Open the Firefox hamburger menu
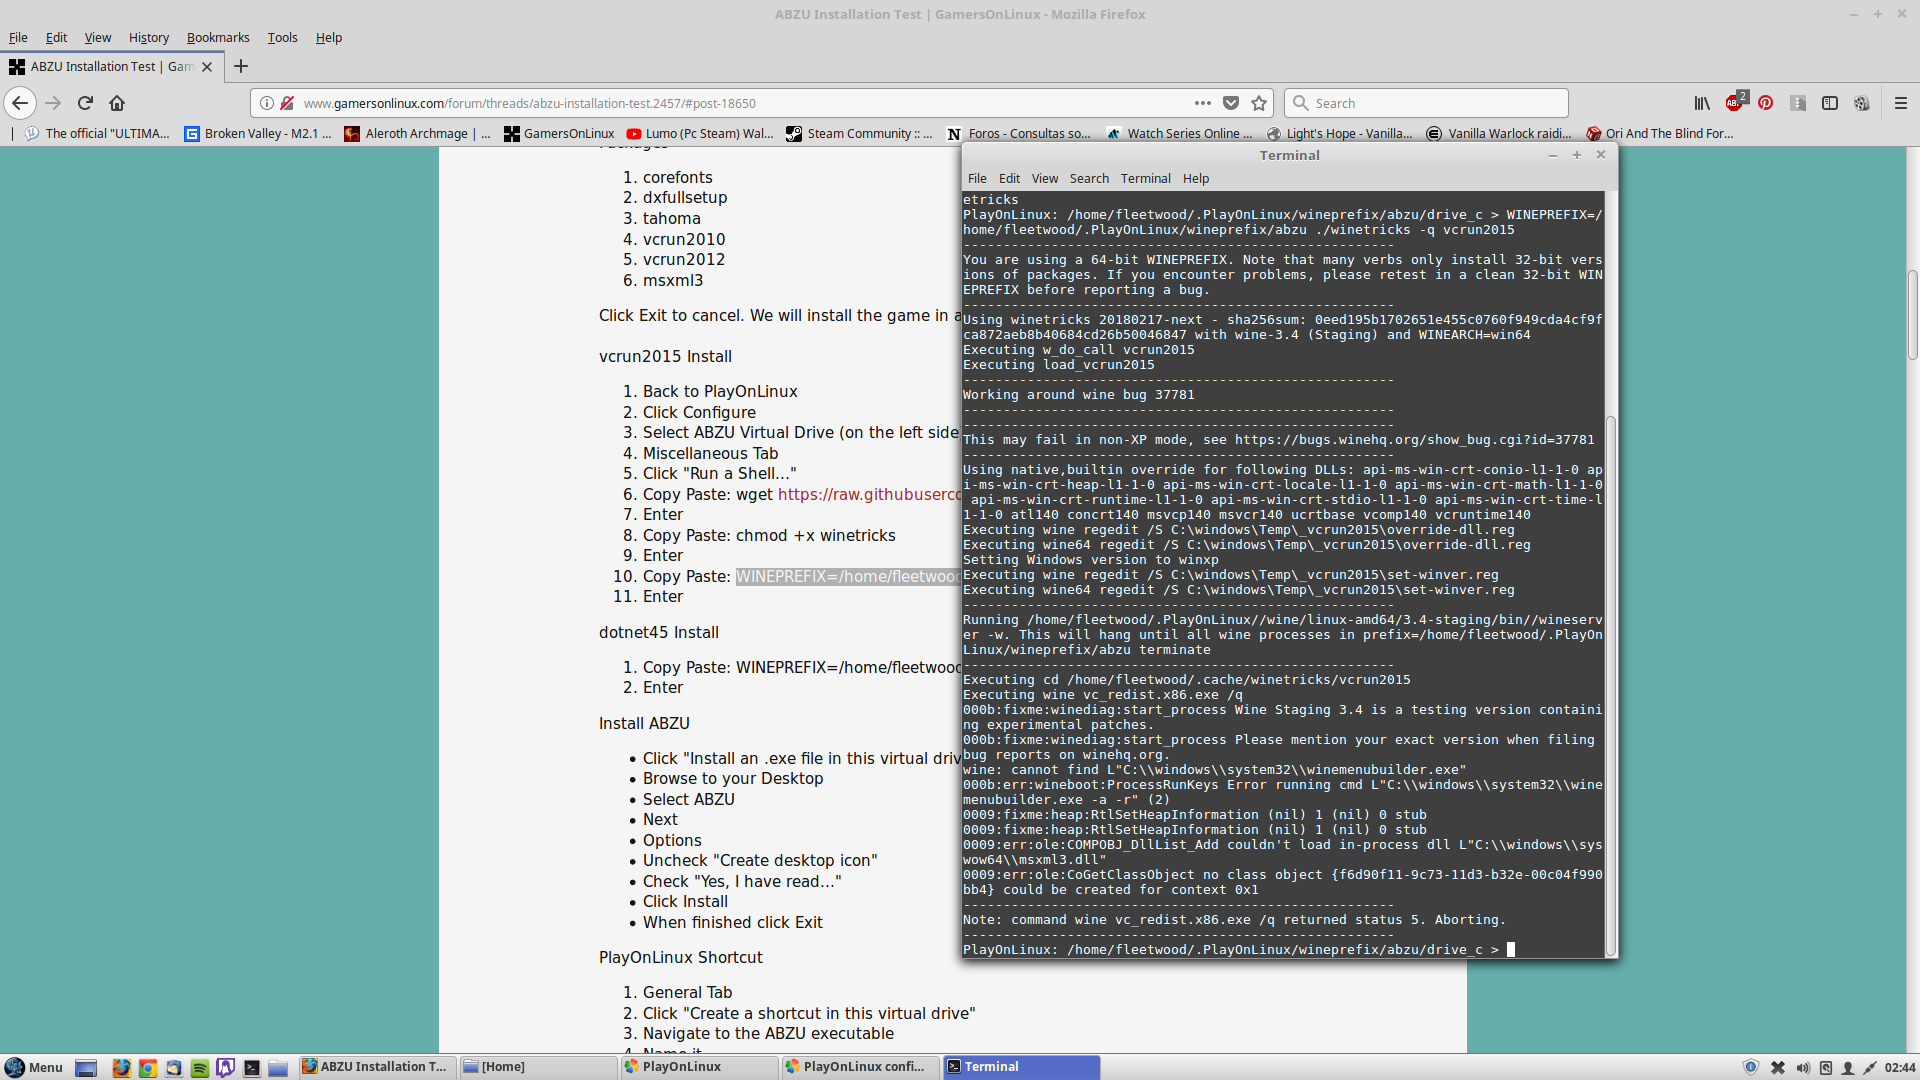 (x=1901, y=103)
